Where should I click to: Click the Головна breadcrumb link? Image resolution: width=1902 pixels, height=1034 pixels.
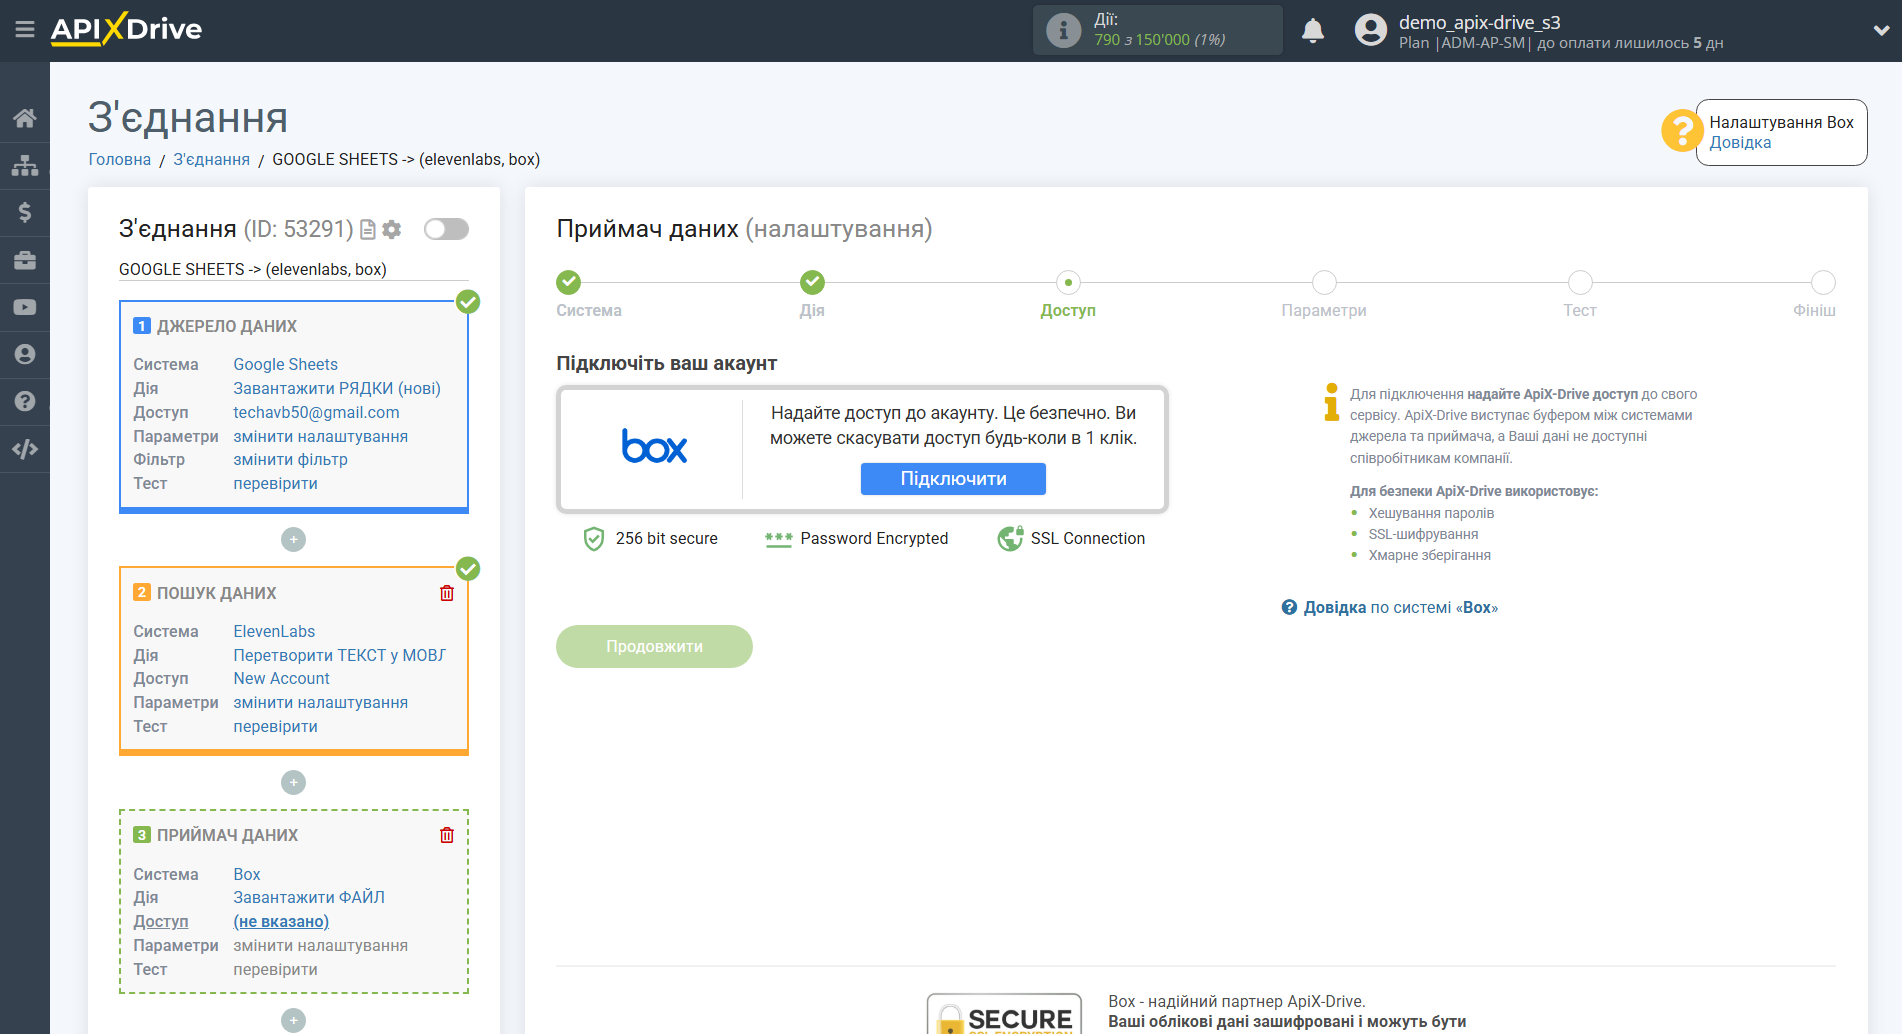pyautogui.click(x=119, y=159)
